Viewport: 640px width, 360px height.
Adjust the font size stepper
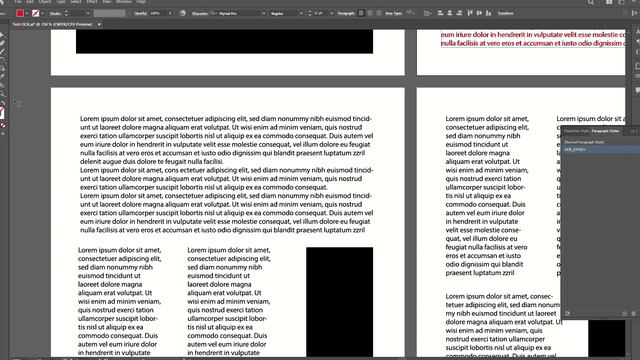(310, 13)
